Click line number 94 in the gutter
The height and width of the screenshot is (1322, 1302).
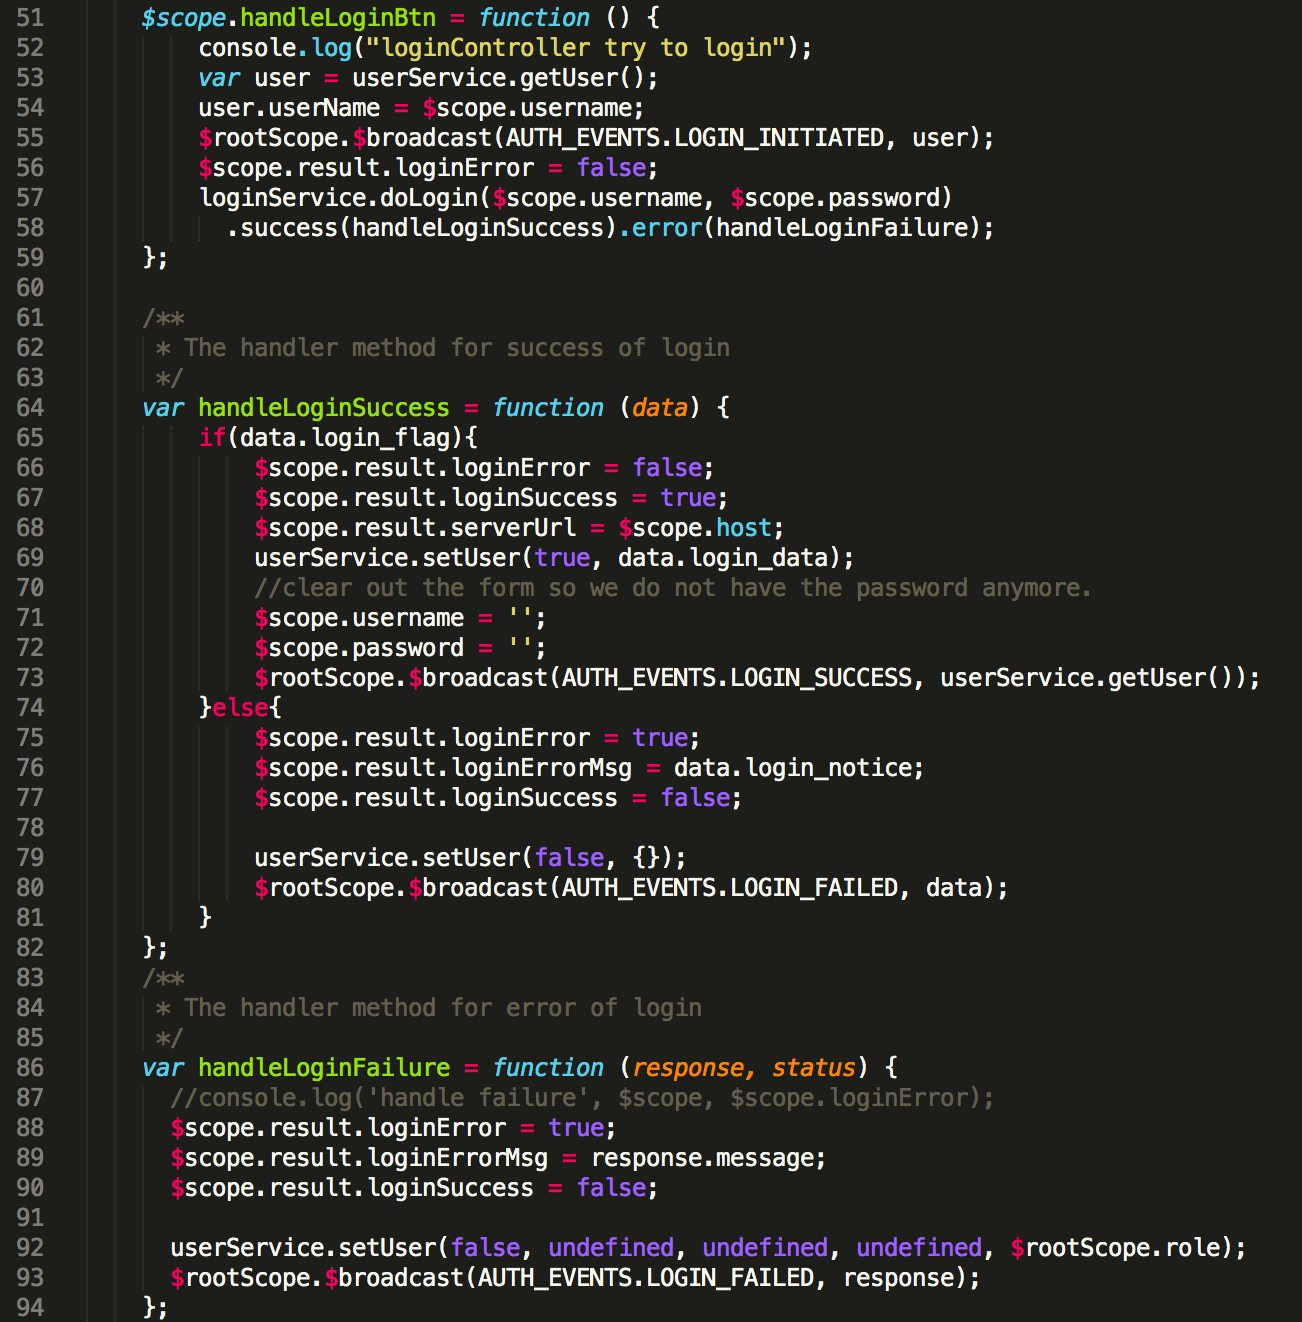click(30, 1308)
